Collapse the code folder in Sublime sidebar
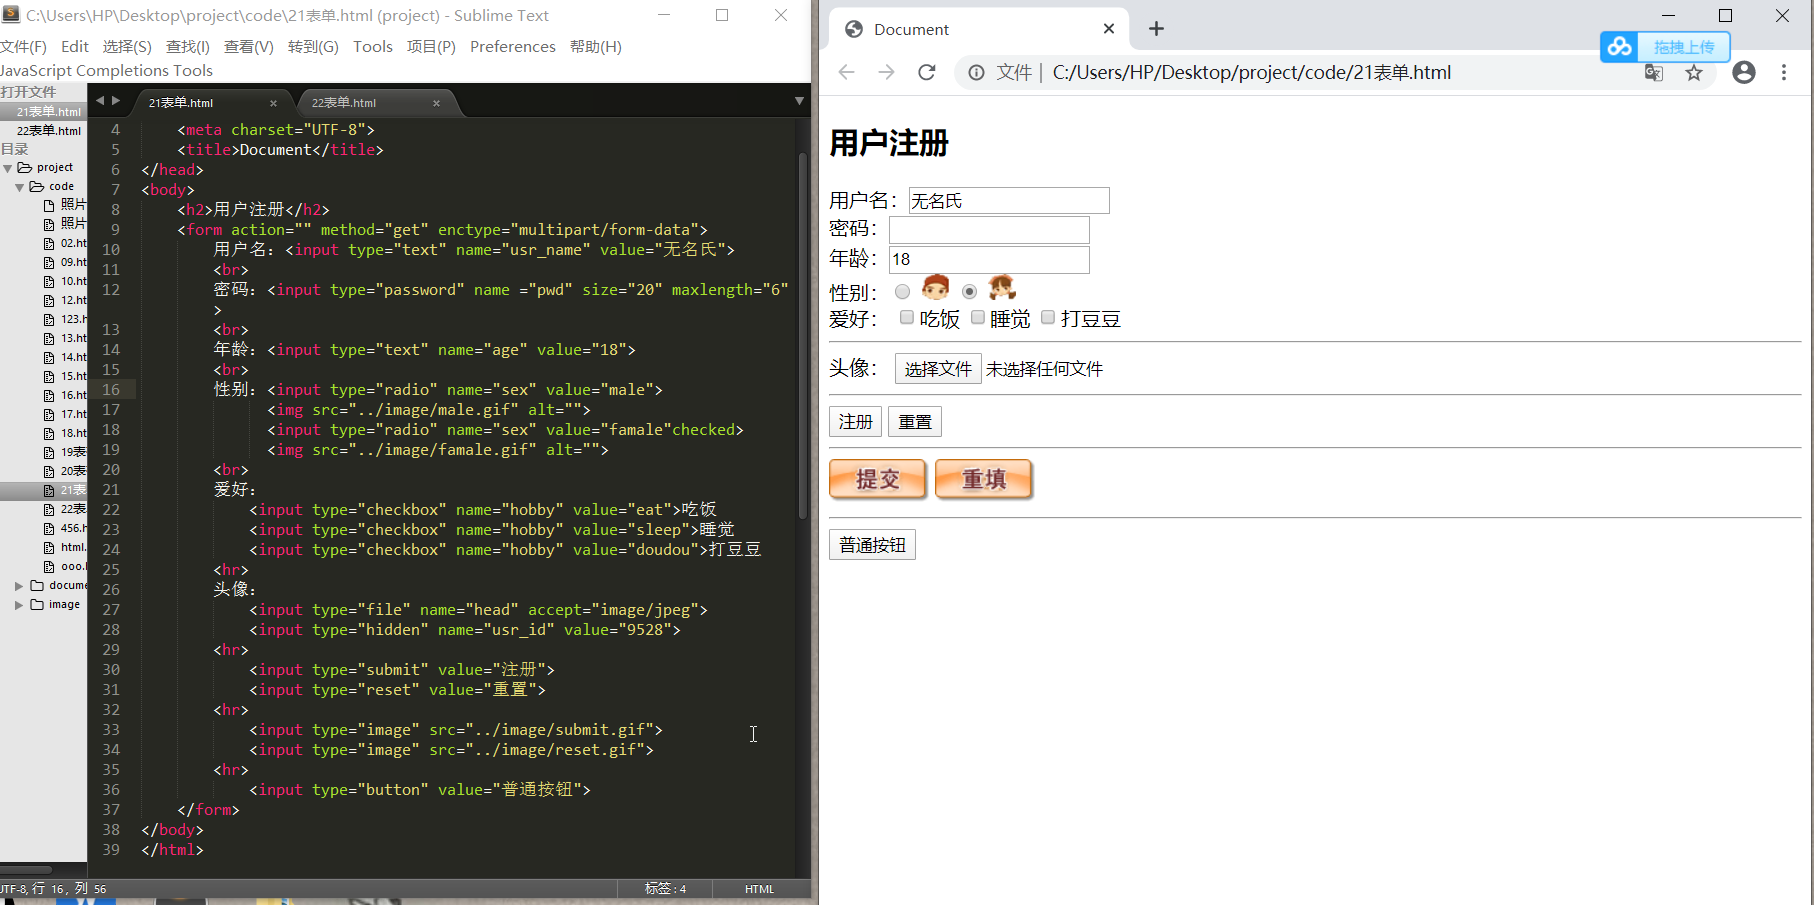This screenshot has width=1814, height=905. pos(20,186)
